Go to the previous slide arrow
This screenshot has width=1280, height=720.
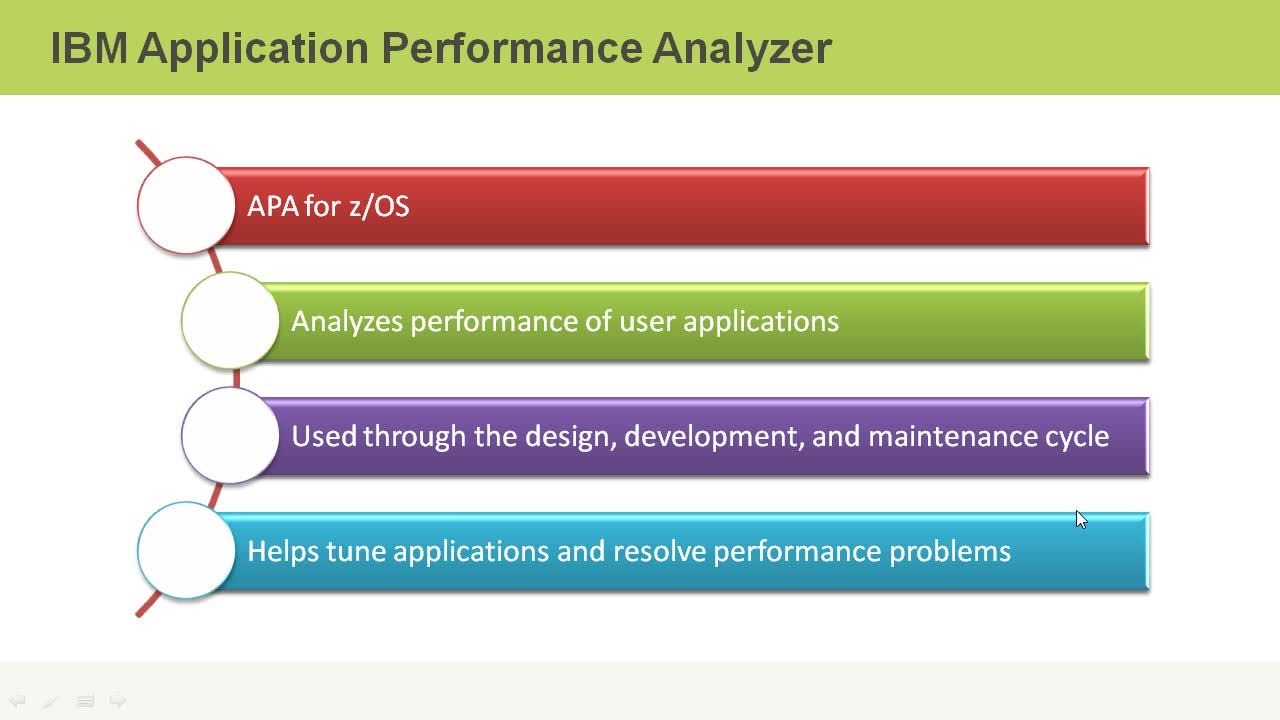[x=17, y=701]
